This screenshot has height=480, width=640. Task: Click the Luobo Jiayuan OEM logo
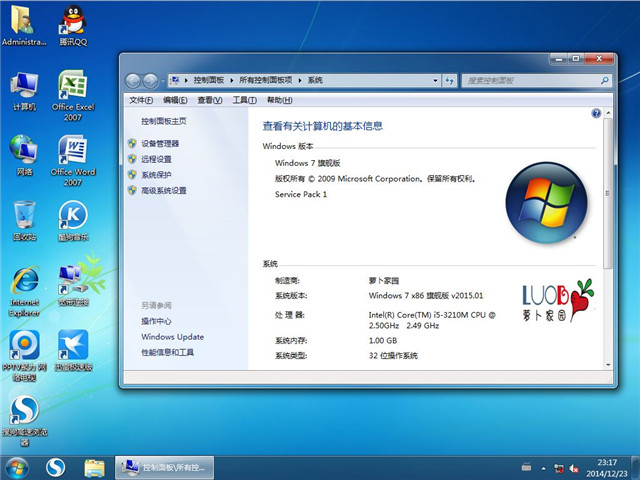pyautogui.click(x=558, y=301)
